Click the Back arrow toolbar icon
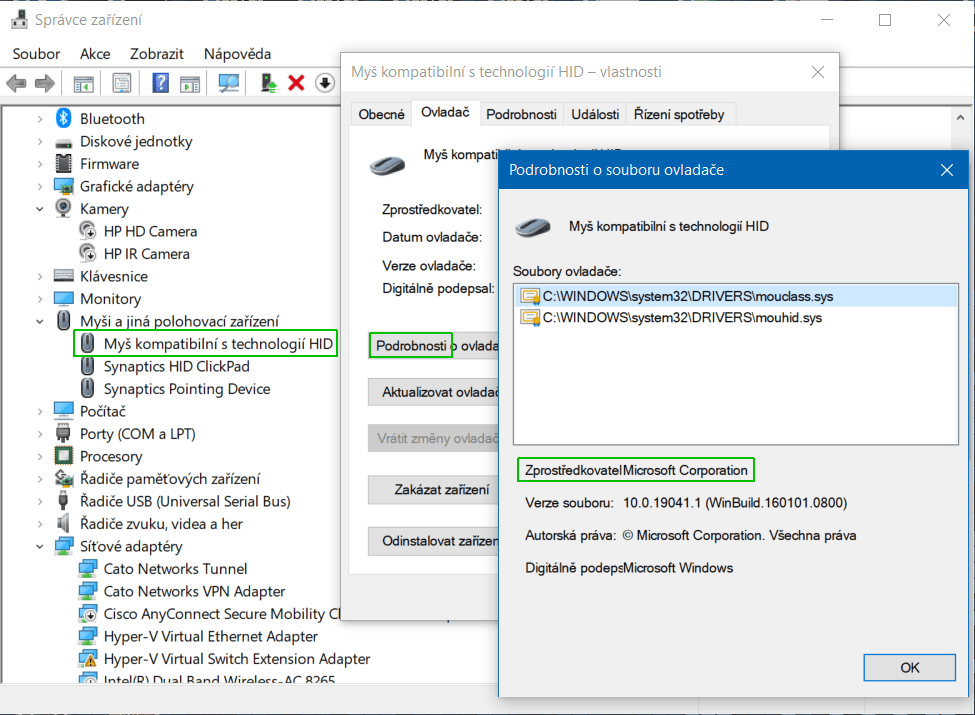Screen dimensions: 975x715 pyautogui.click(x=17, y=83)
